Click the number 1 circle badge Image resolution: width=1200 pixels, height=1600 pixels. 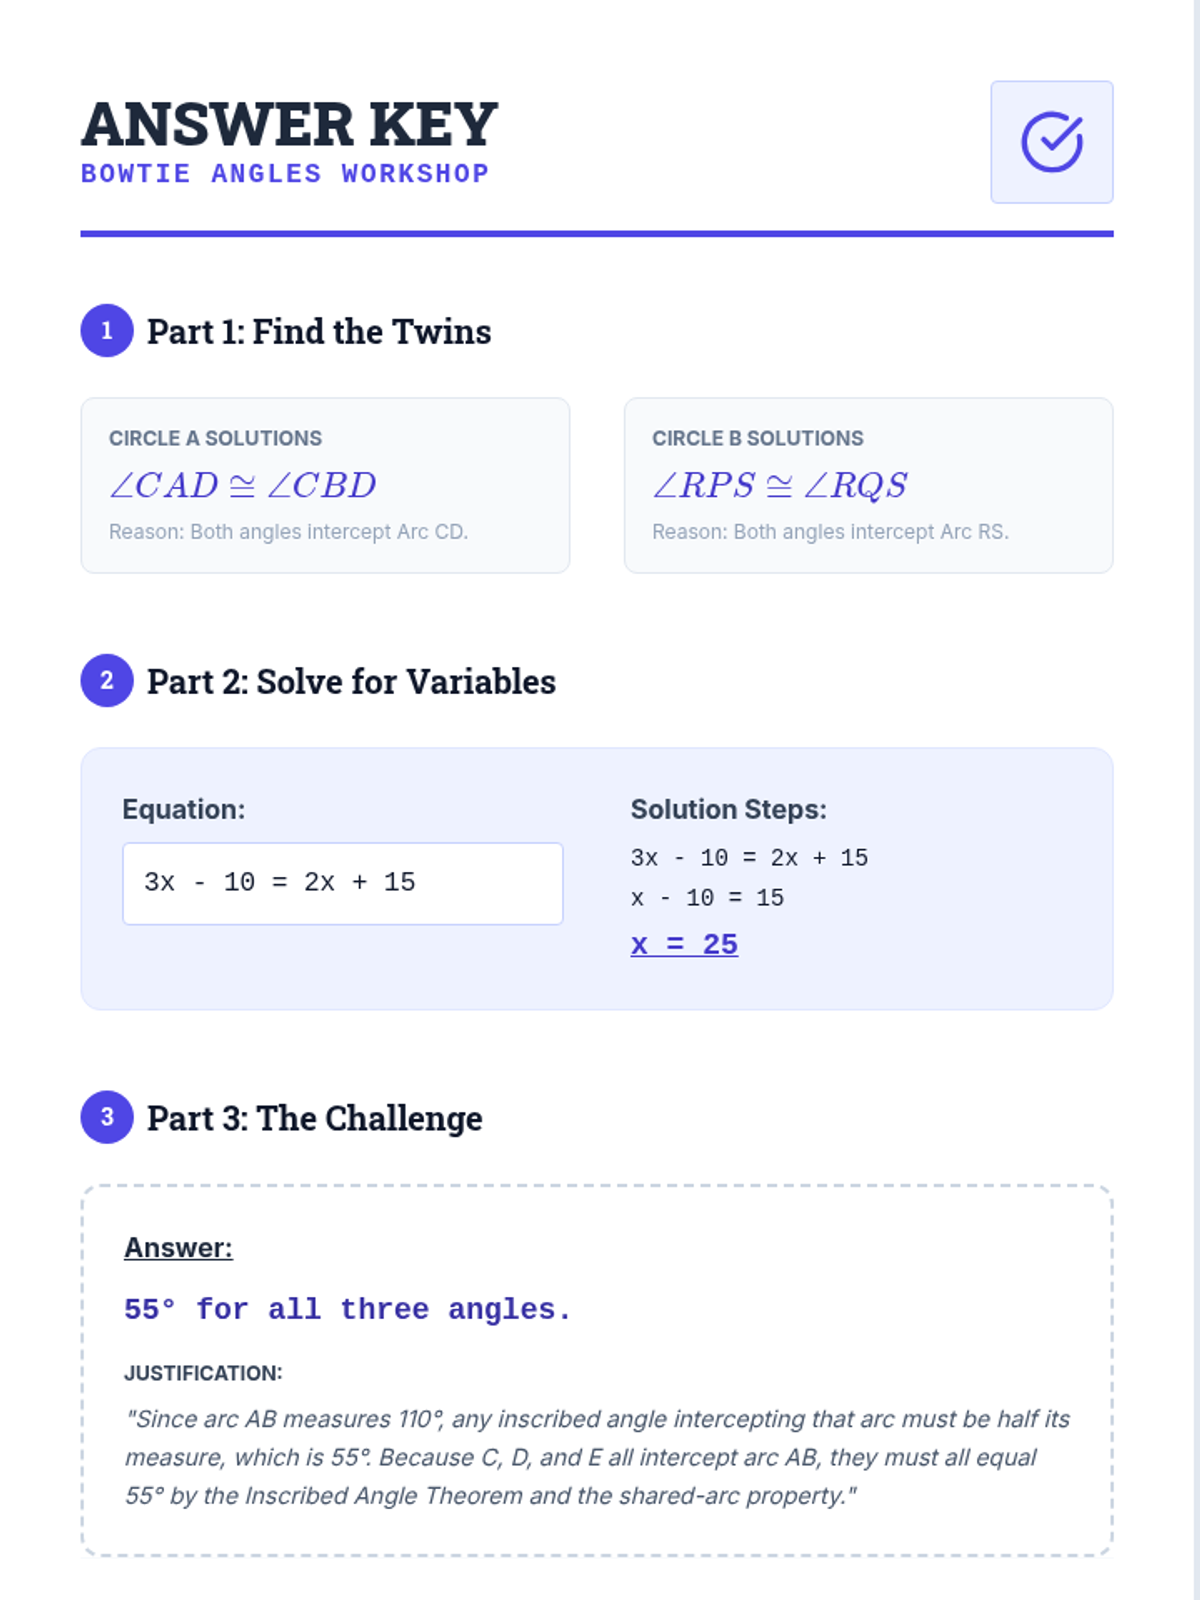click(x=107, y=331)
